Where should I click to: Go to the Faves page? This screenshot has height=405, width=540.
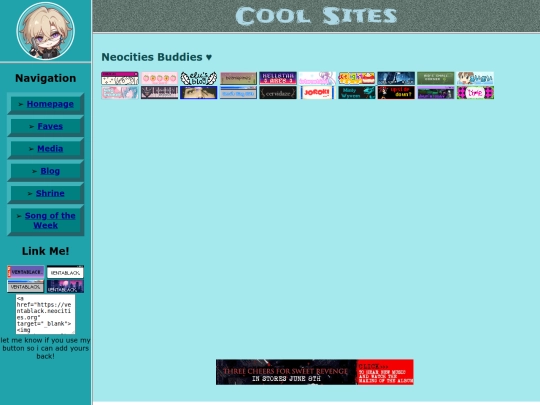pos(50,126)
